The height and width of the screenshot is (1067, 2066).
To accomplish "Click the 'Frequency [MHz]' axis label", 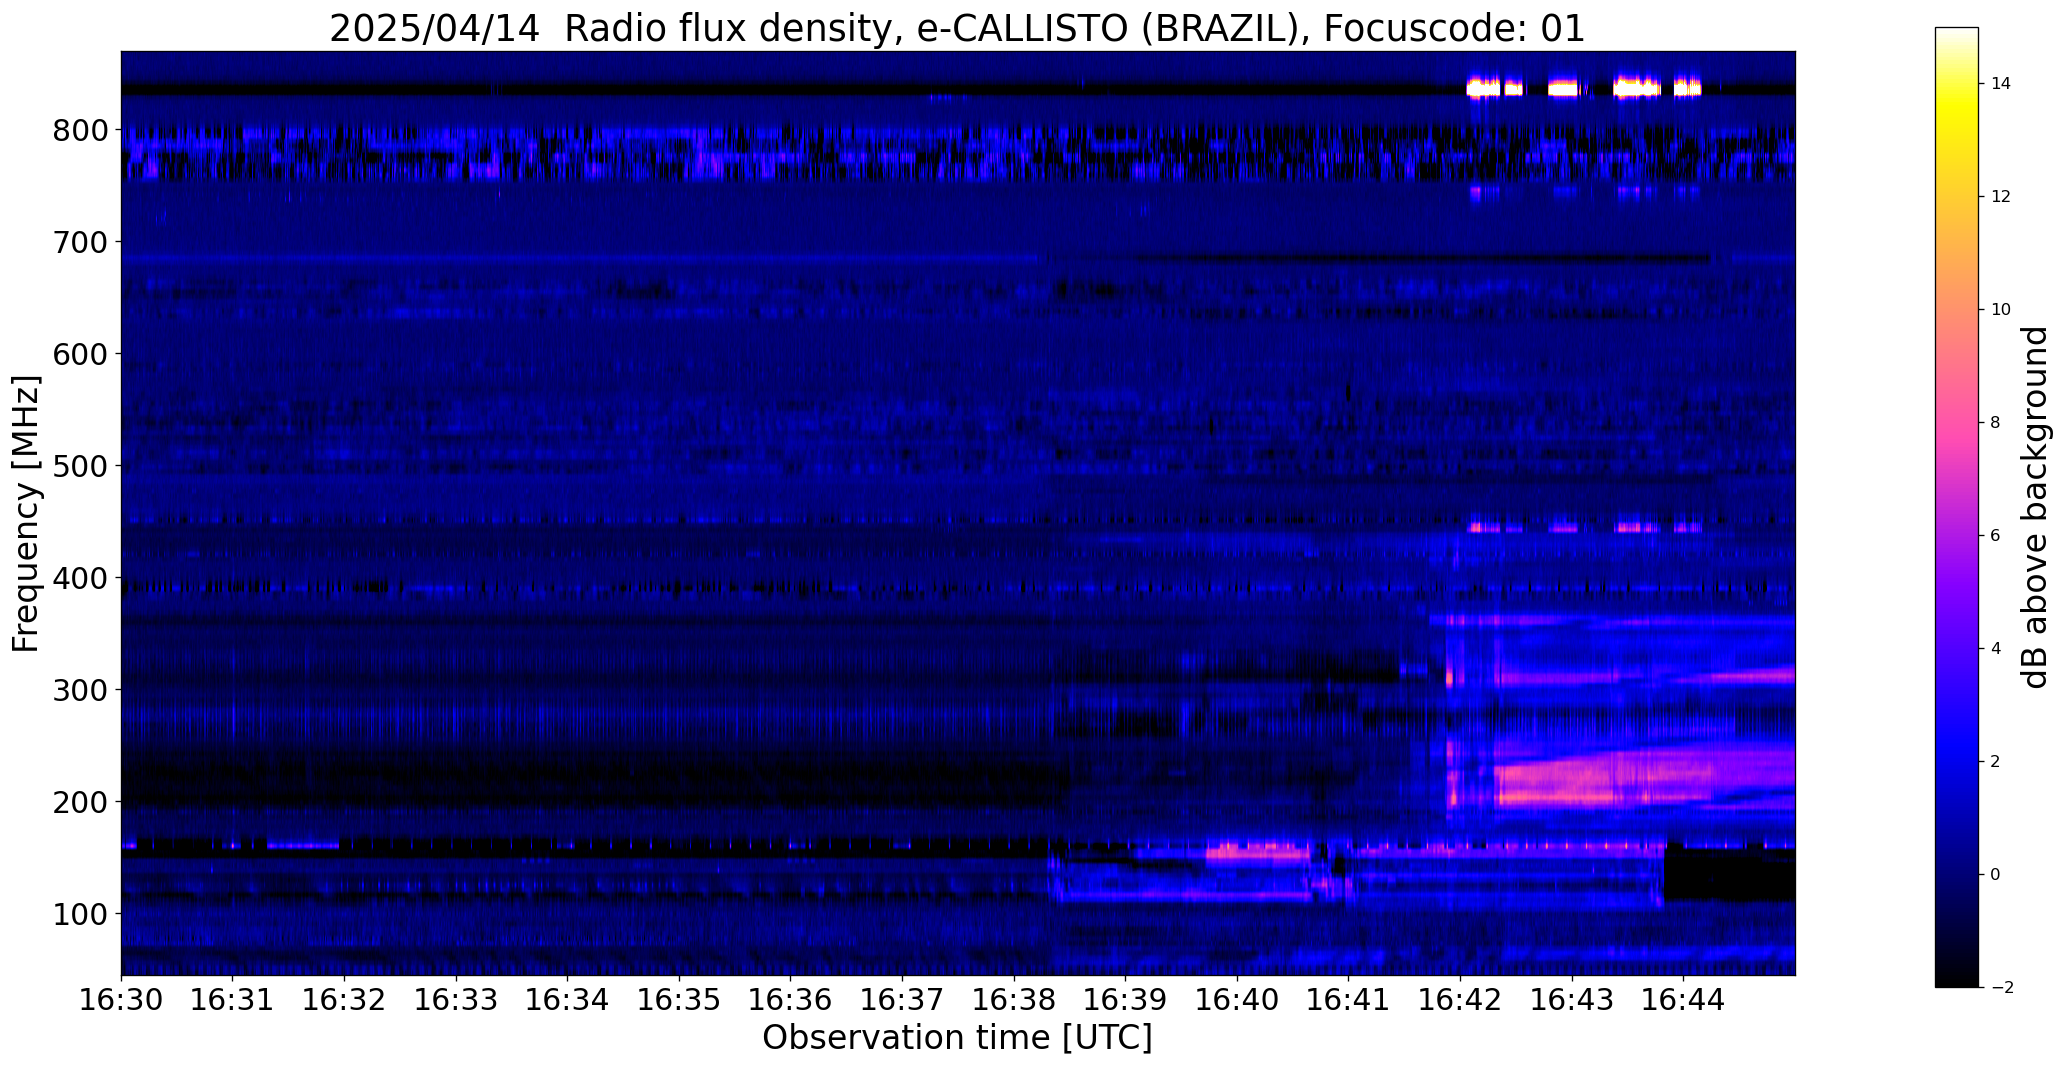I will [x=26, y=514].
